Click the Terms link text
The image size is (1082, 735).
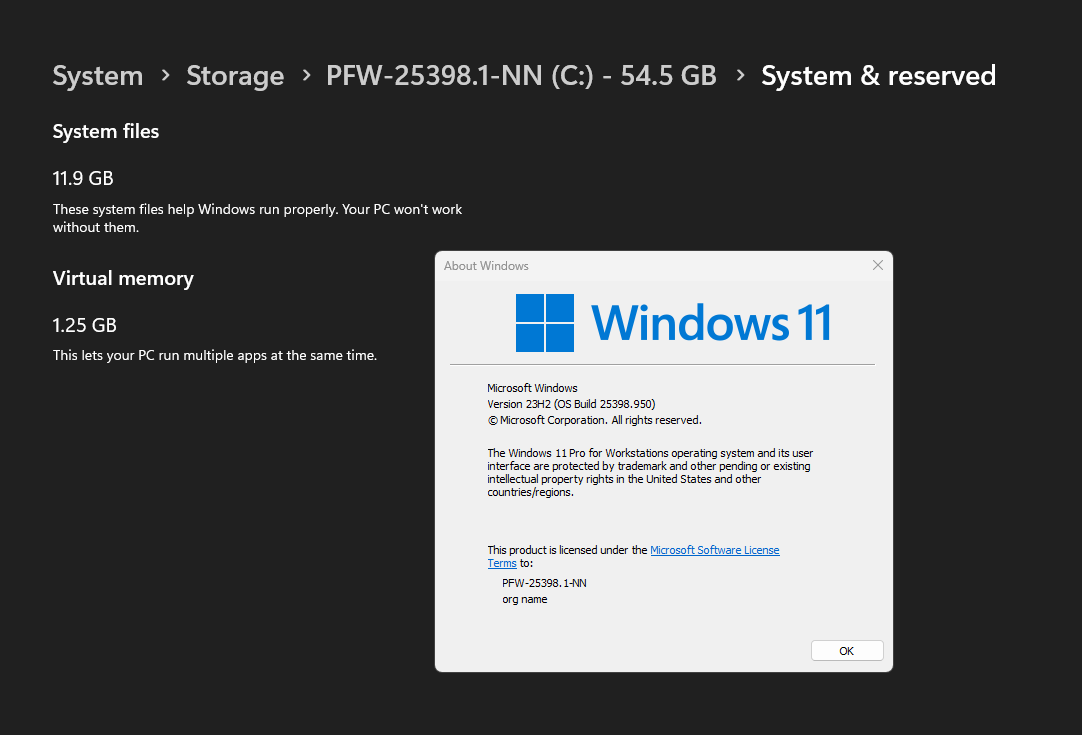tap(502, 563)
